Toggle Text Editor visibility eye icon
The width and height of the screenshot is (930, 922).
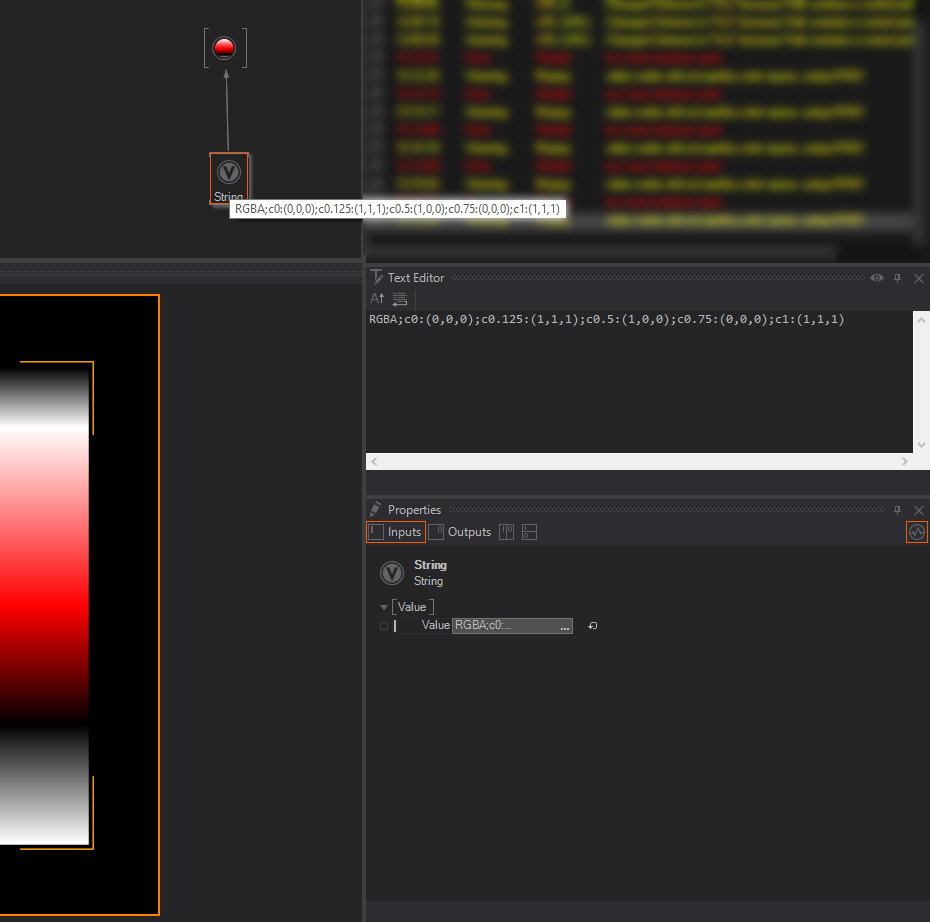click(877, 278)
